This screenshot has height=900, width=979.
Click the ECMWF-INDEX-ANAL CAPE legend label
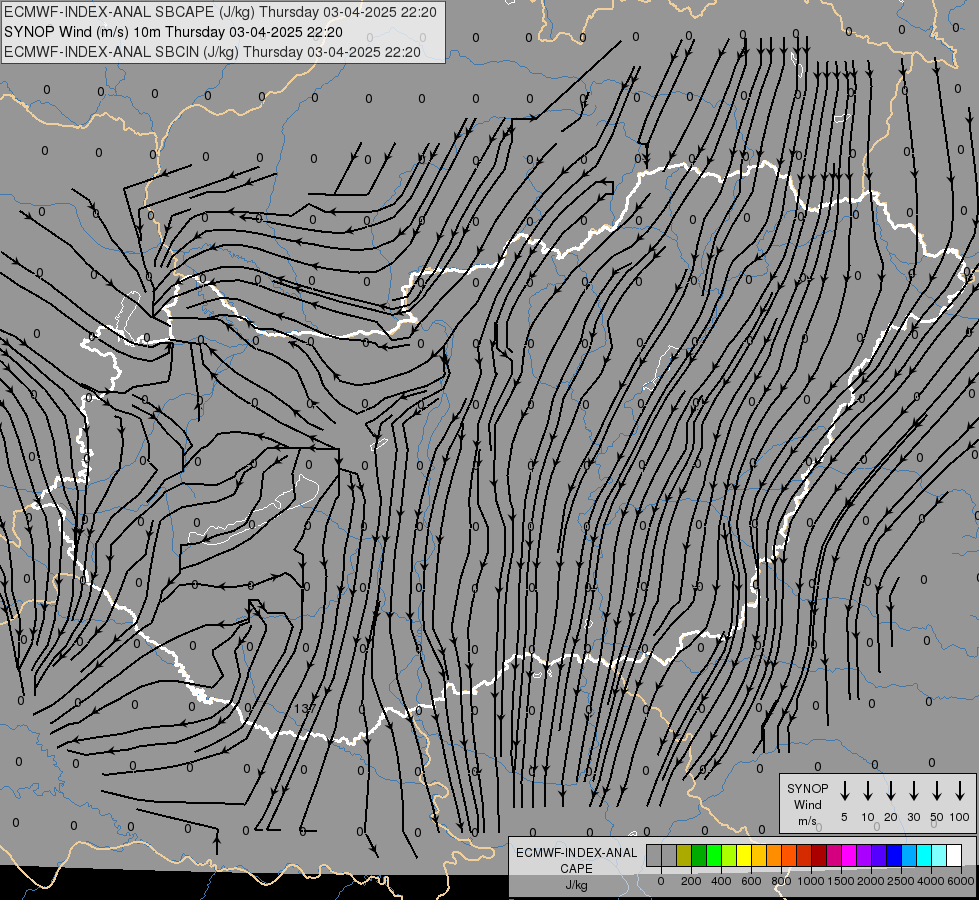(x=576, y=860)
